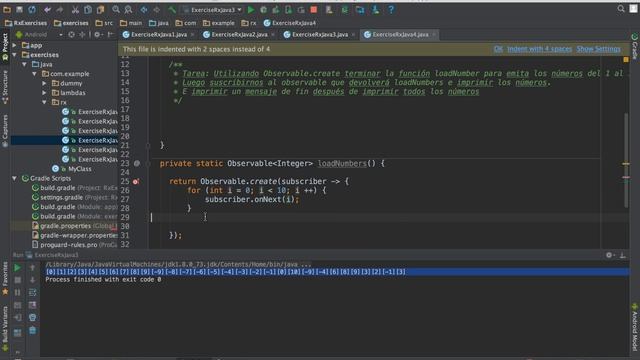Build project with the green hammer icon
The width and height of the screenshot is (640, 360).
tap(172, 9)
